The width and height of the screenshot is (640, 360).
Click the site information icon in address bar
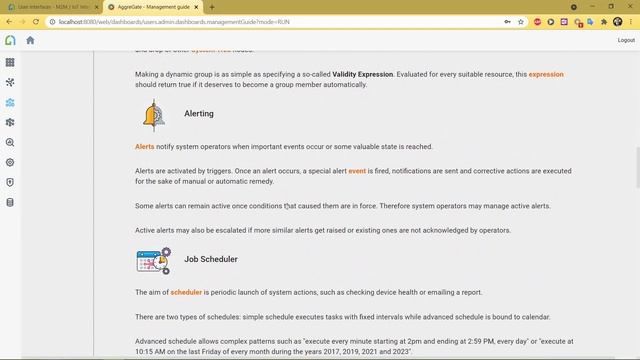click(x=52, y=22)
